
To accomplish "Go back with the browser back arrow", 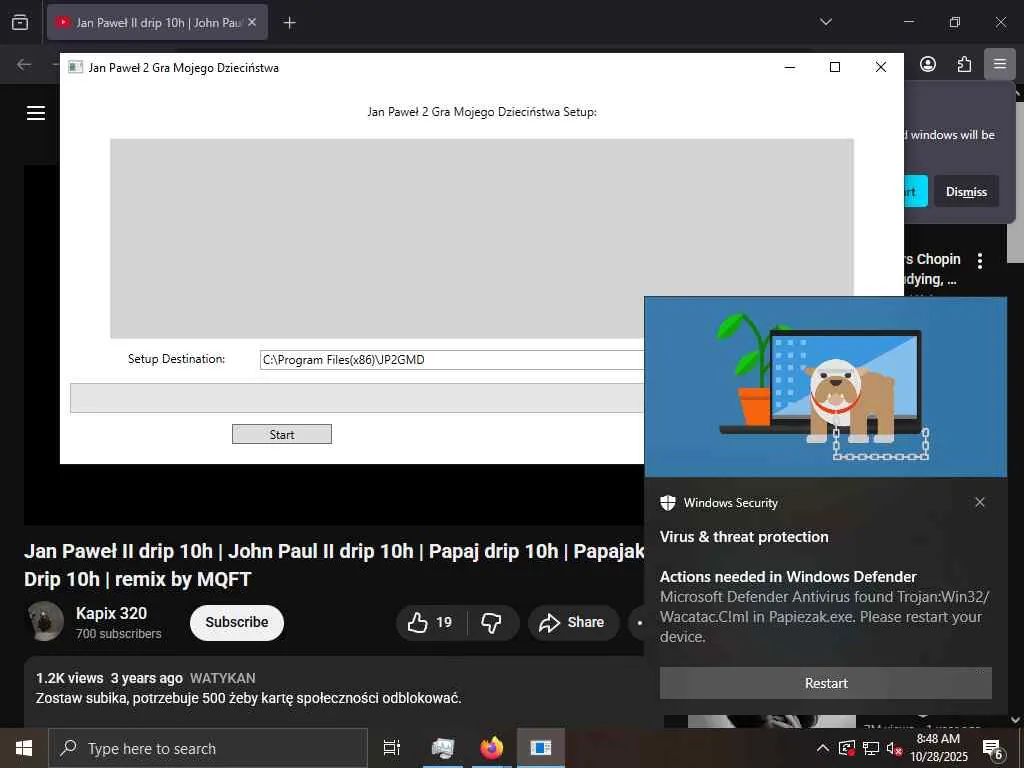I will coord(24,64).
